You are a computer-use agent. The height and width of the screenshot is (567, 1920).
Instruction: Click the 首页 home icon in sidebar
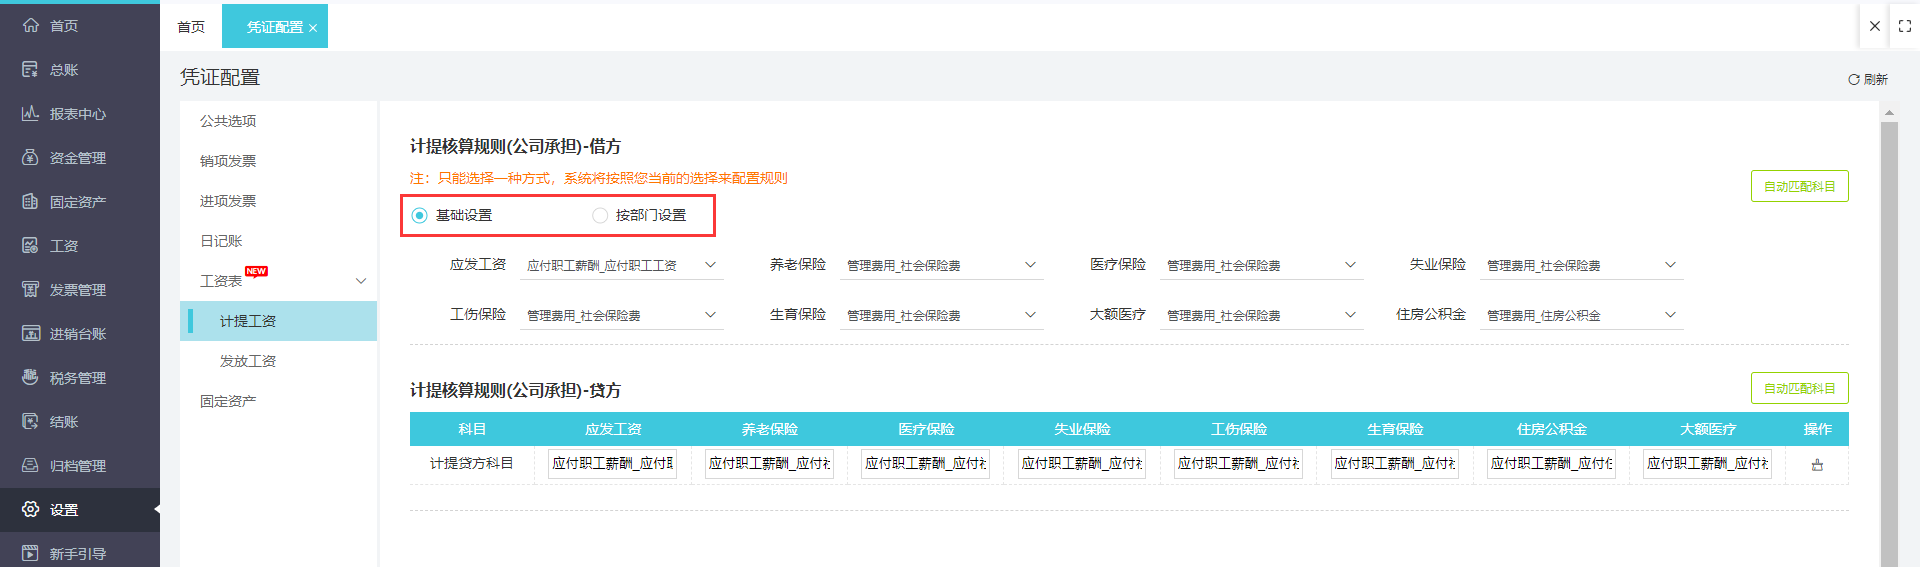(31, 25)
